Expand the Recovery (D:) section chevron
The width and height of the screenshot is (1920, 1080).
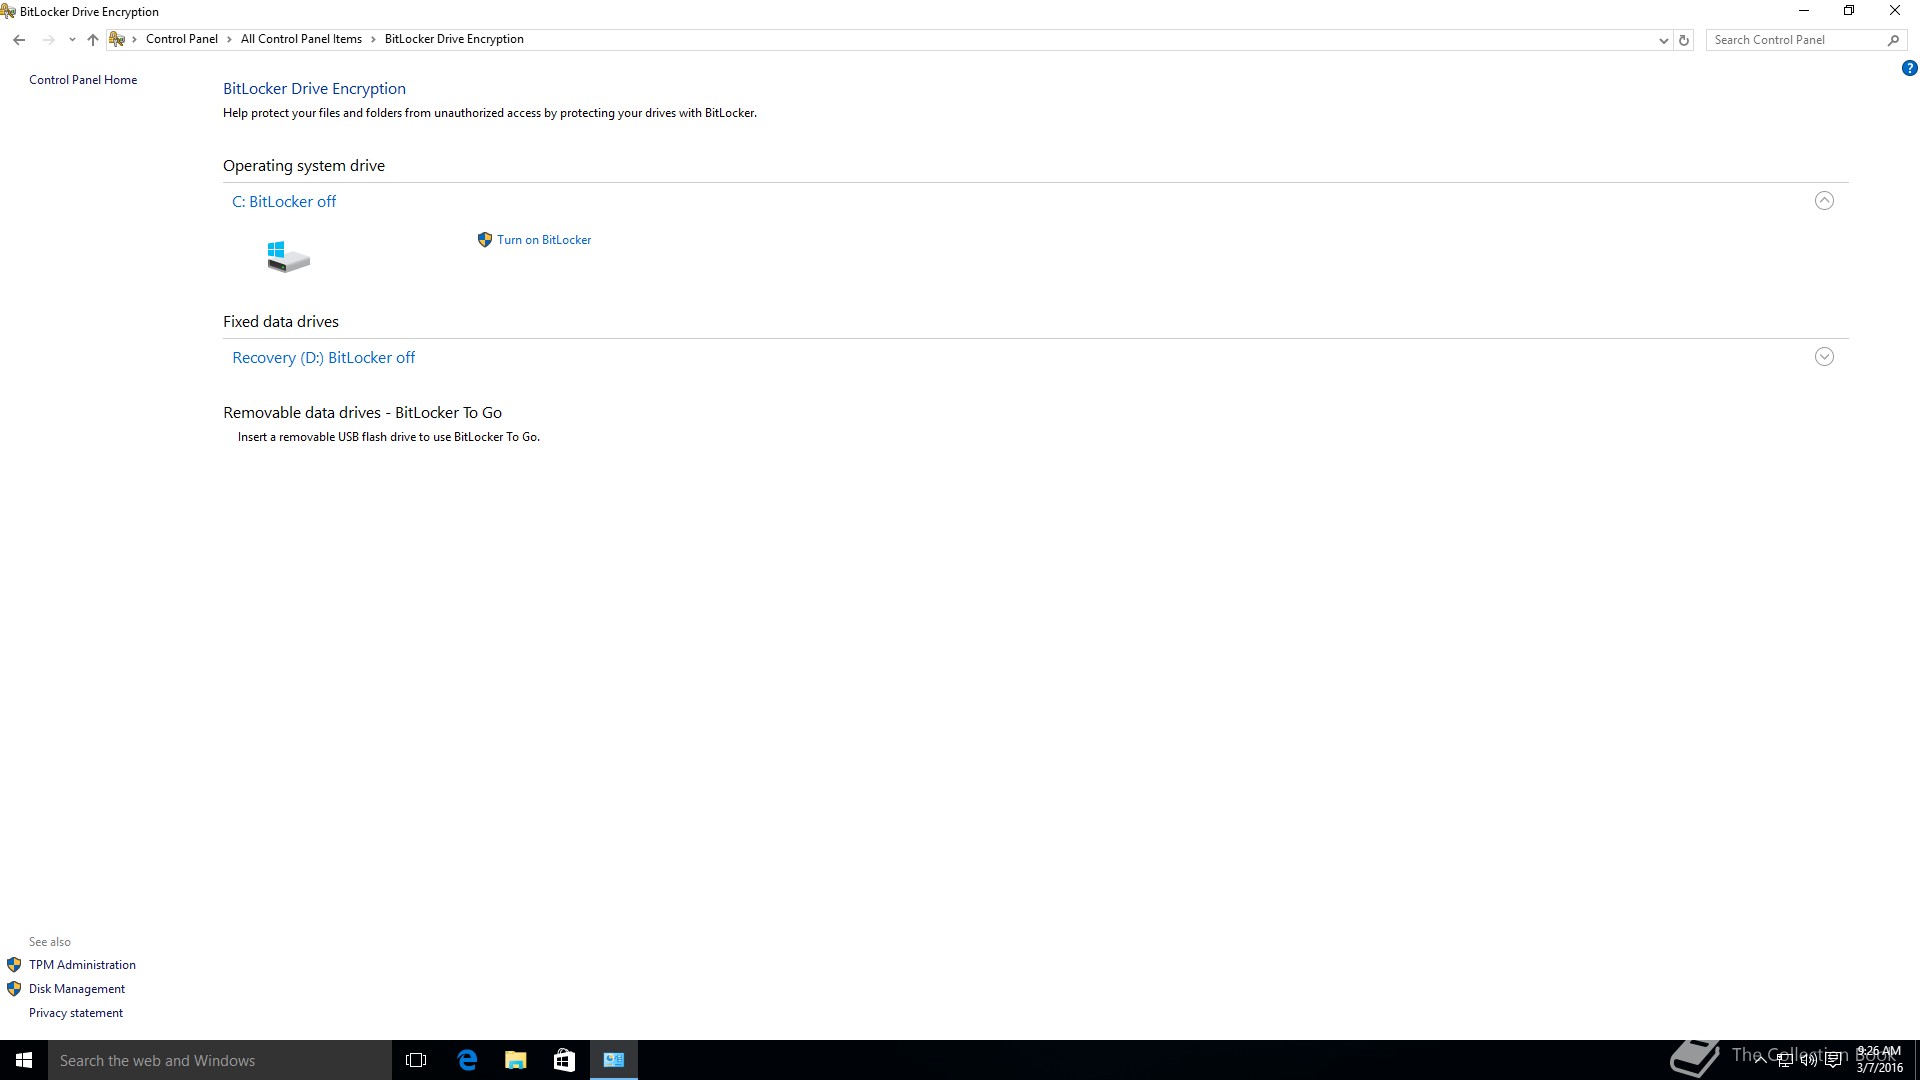click(x=1824, y=357)
